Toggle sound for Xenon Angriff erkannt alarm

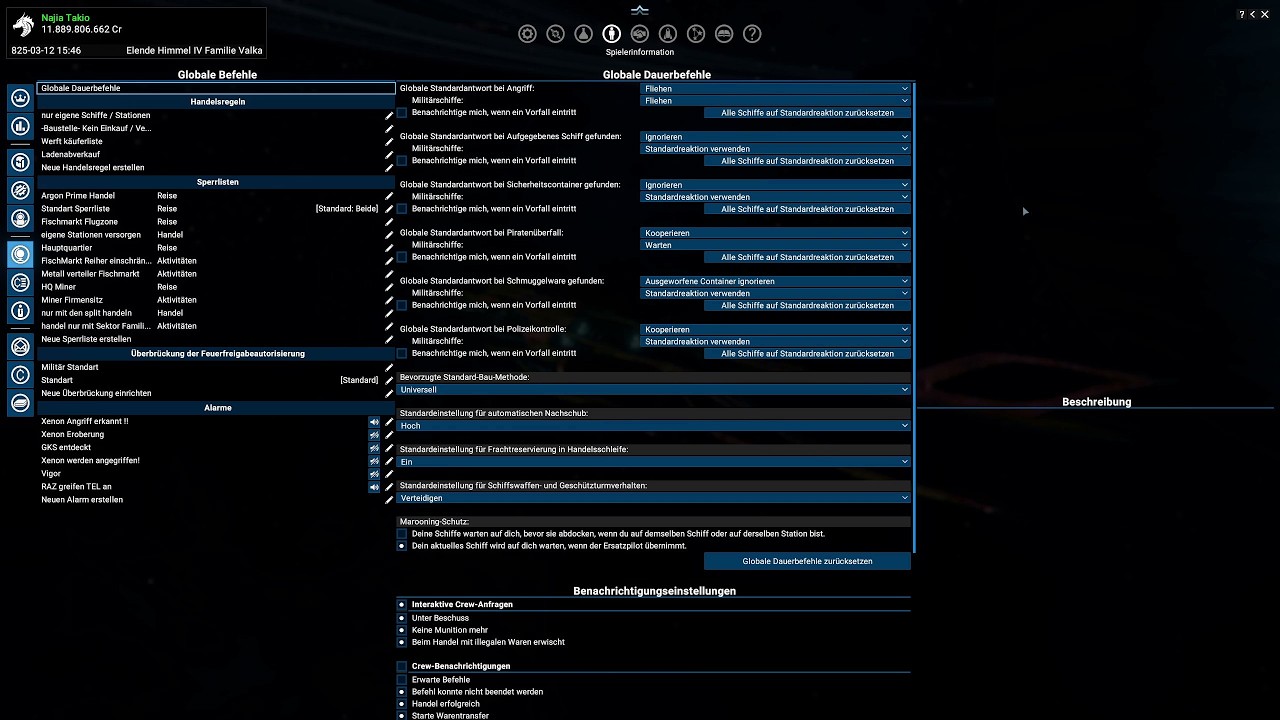click(x=374, y=422)
